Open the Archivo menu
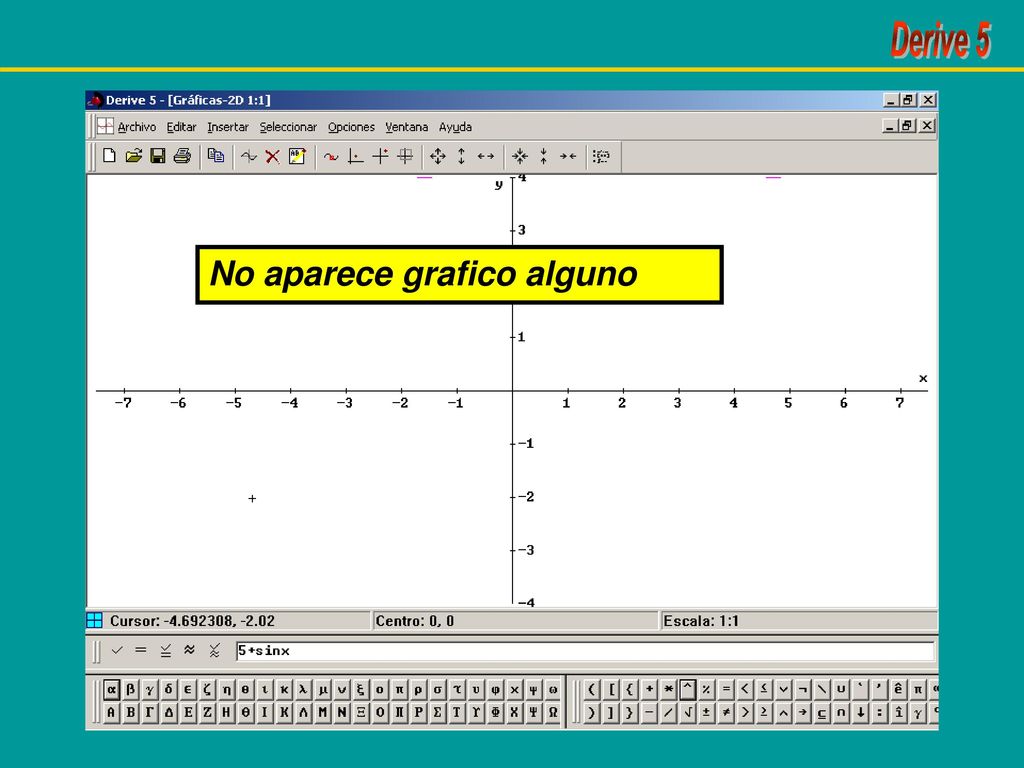 click(x=136, y=127)
